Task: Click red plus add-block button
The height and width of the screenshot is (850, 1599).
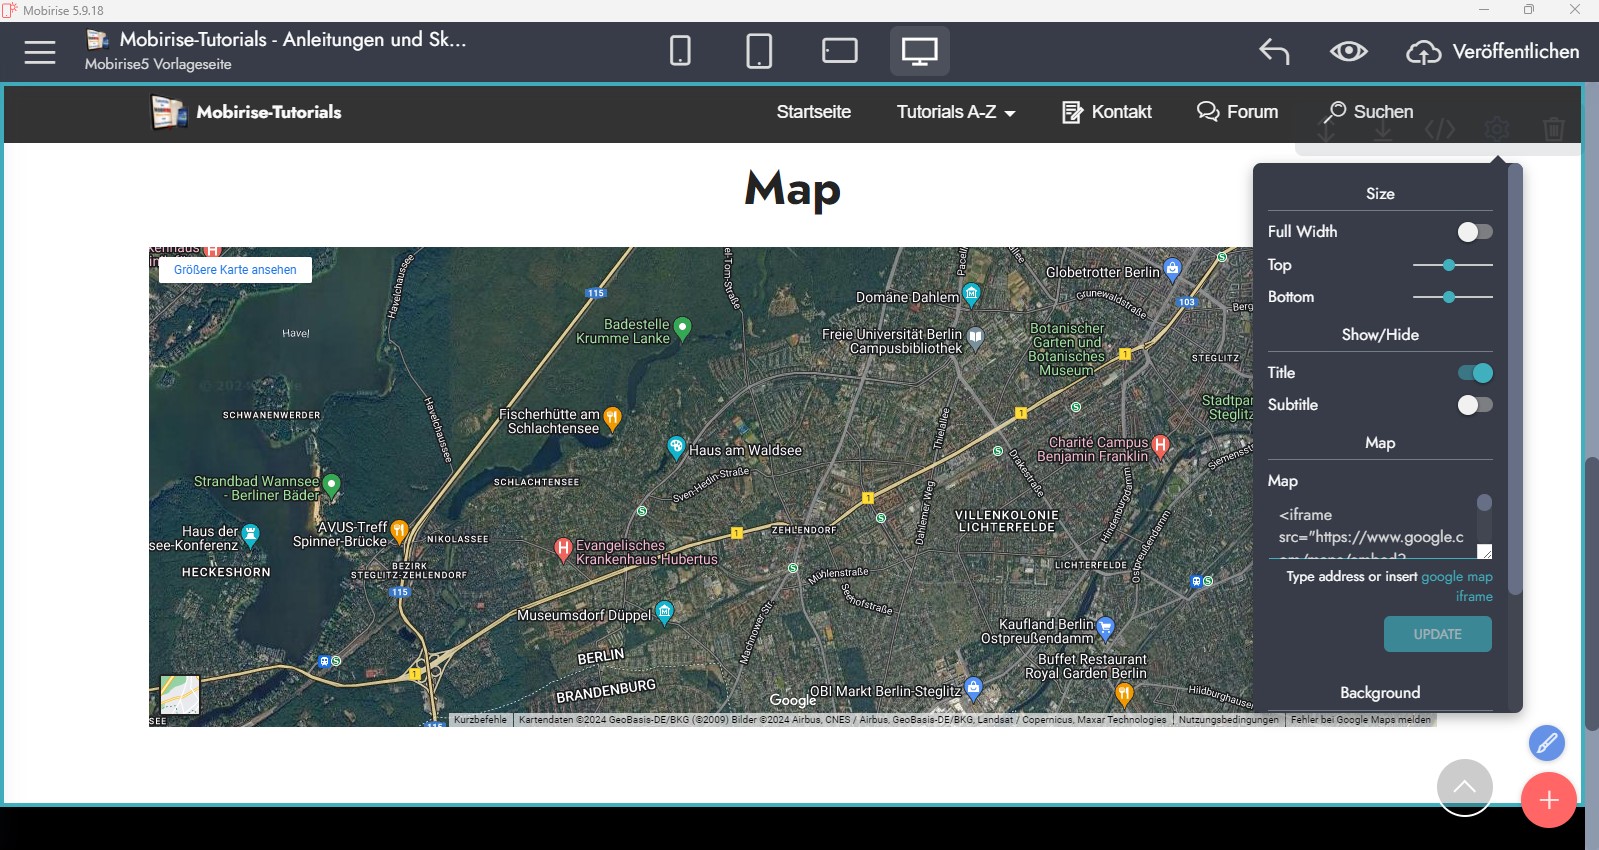Action: [x=1548, y=800]
